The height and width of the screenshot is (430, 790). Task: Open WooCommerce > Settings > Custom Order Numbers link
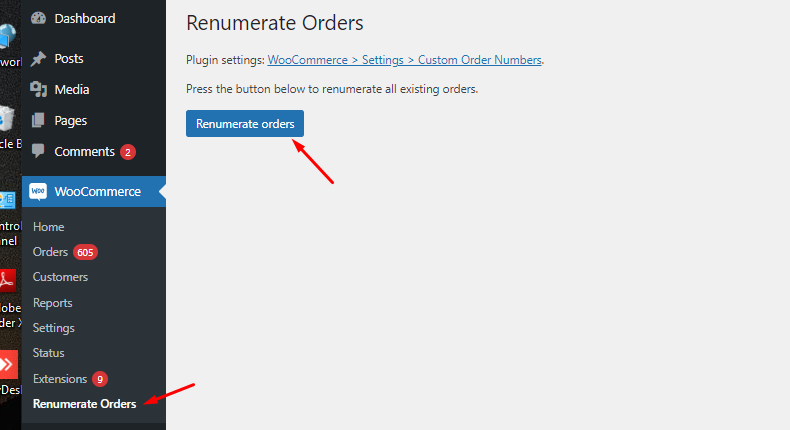[x=405, y=60]
